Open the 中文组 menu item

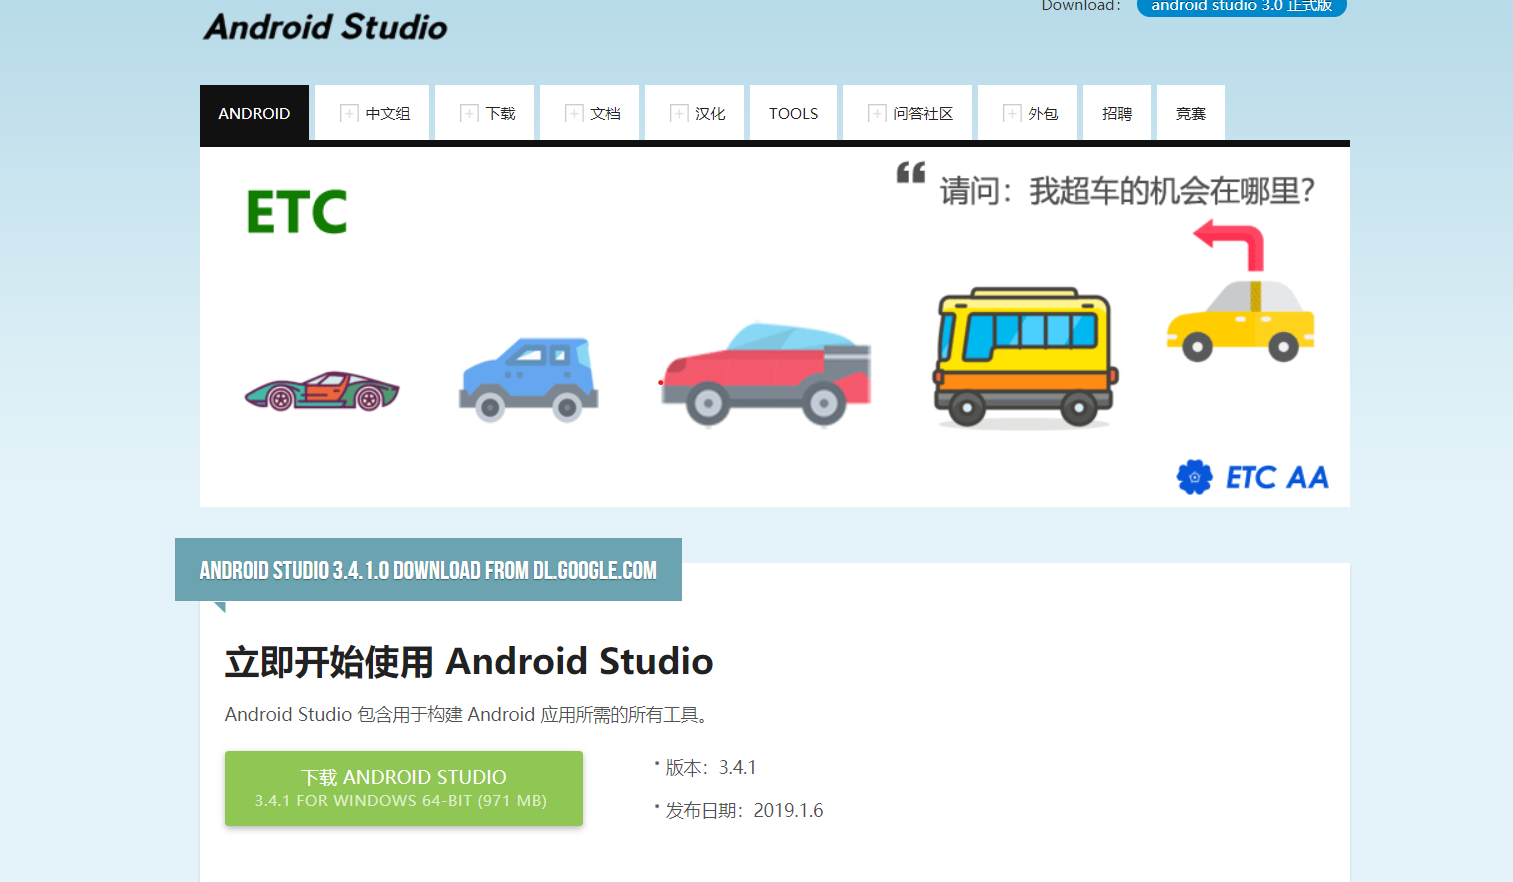click(372, 113)
